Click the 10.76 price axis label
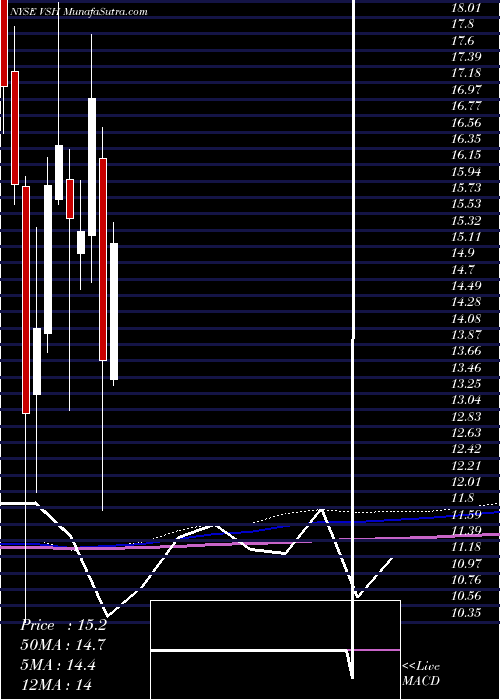The height and width of the screenshot is (700, 500). tap(465, 579)
